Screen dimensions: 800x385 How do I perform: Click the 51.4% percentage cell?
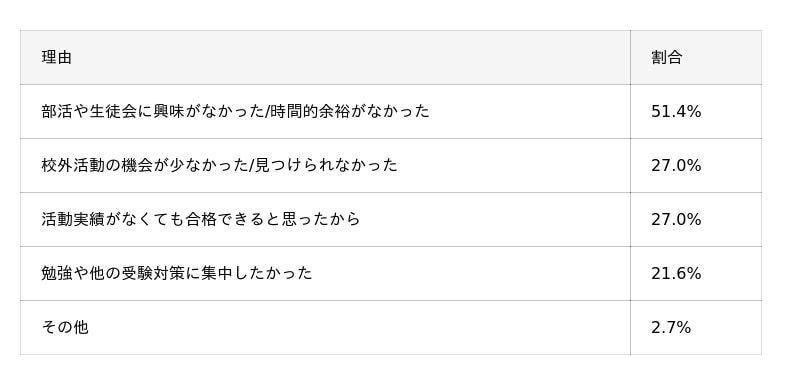point(696,112)
